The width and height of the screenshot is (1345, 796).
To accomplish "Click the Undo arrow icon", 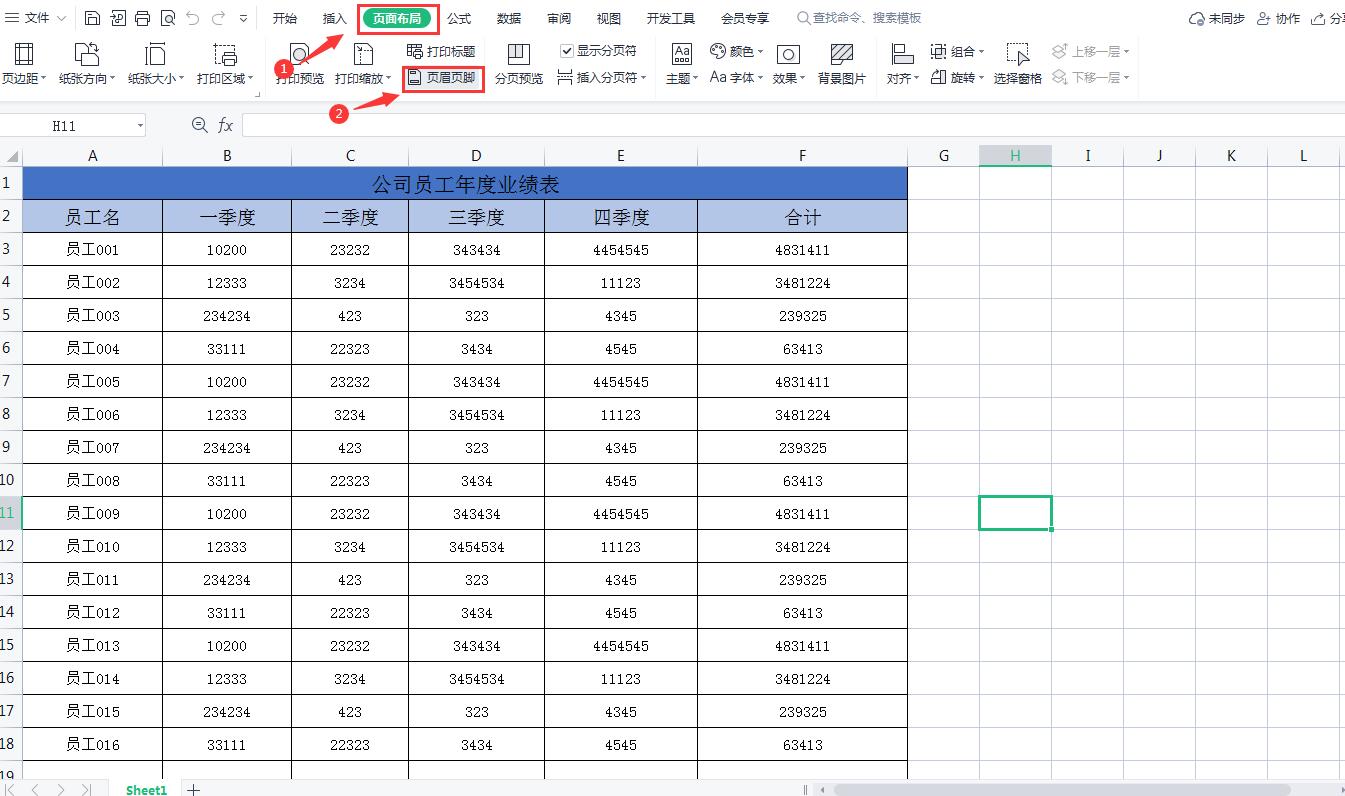I will coord(193,18).
